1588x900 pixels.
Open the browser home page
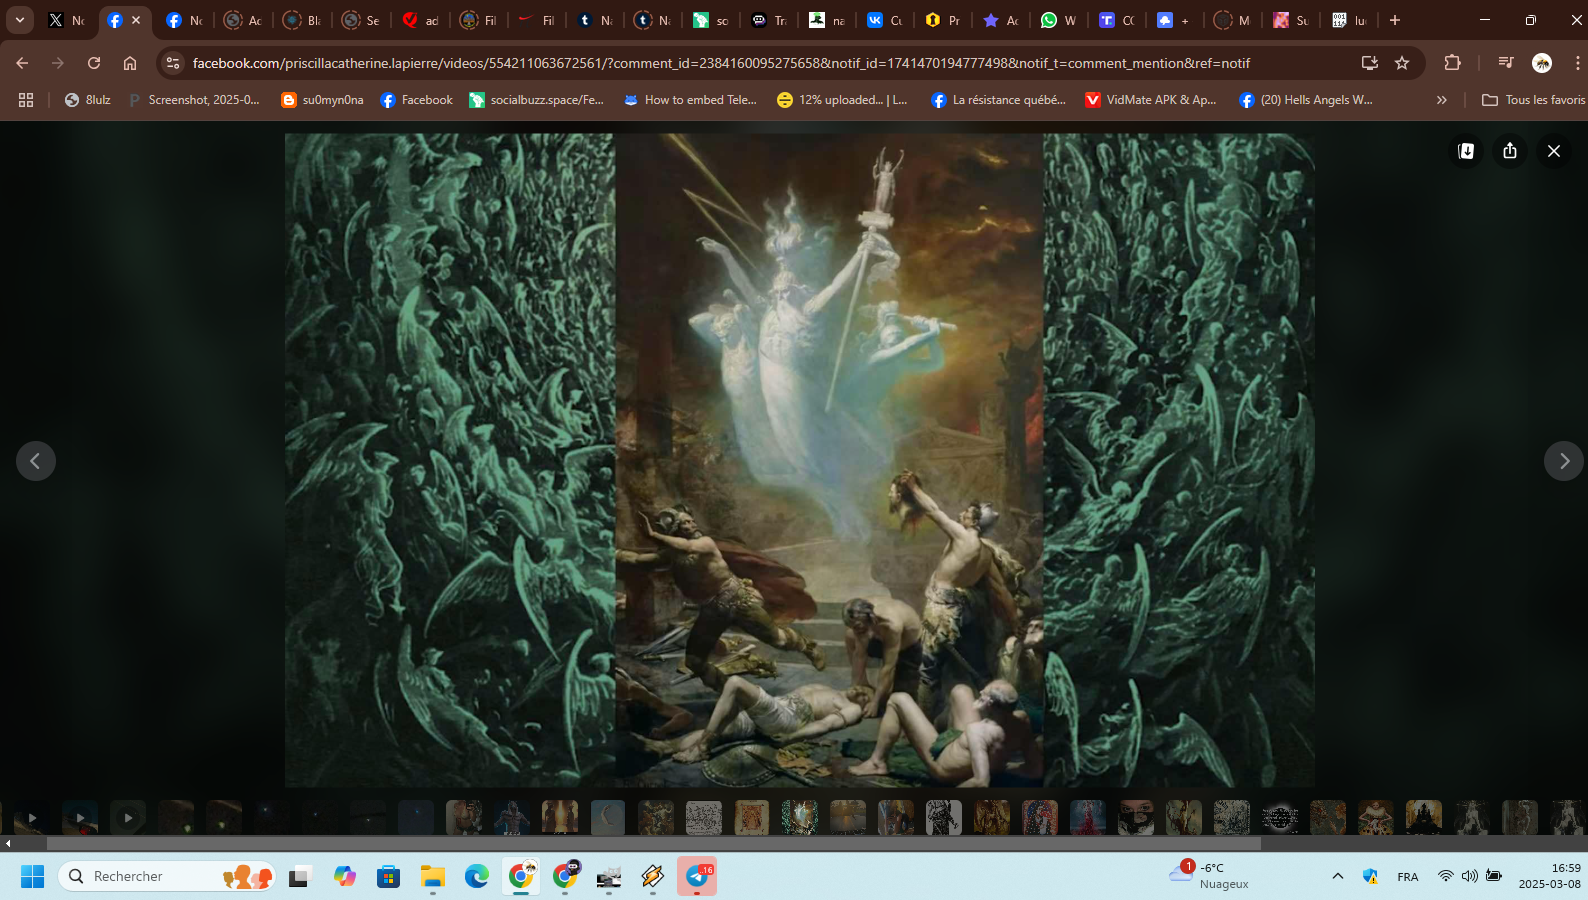130,63
